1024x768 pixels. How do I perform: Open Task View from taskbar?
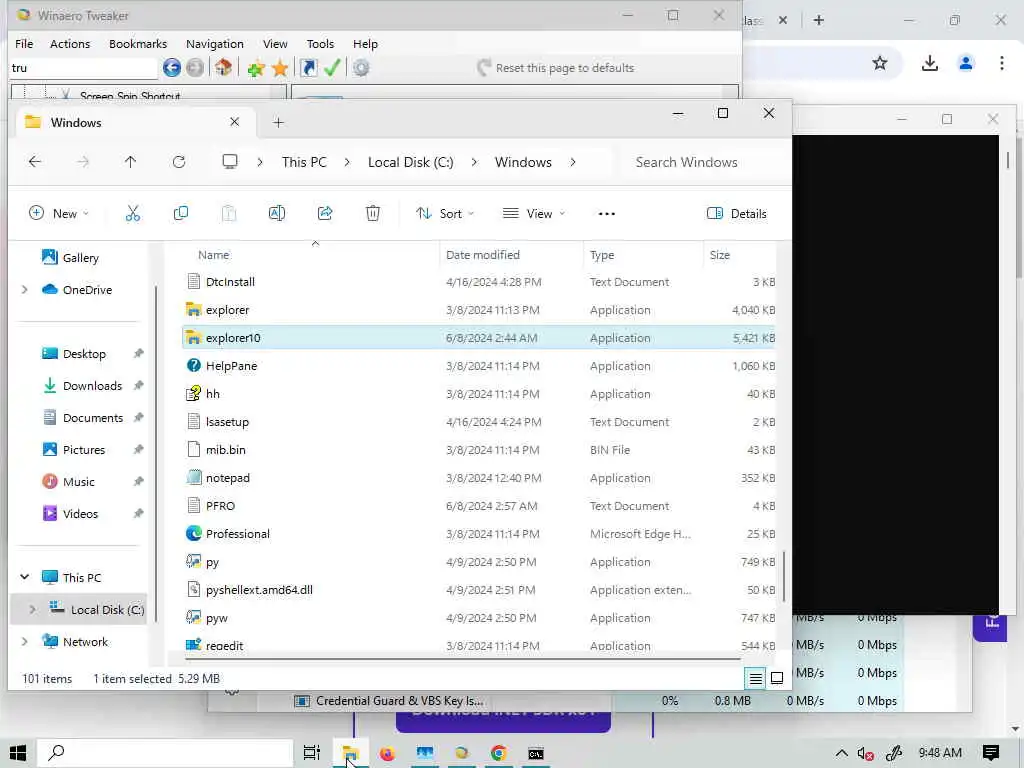point(312,753)
